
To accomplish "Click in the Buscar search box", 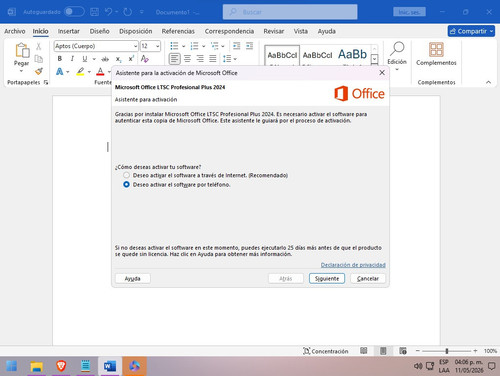I will 290,12.
